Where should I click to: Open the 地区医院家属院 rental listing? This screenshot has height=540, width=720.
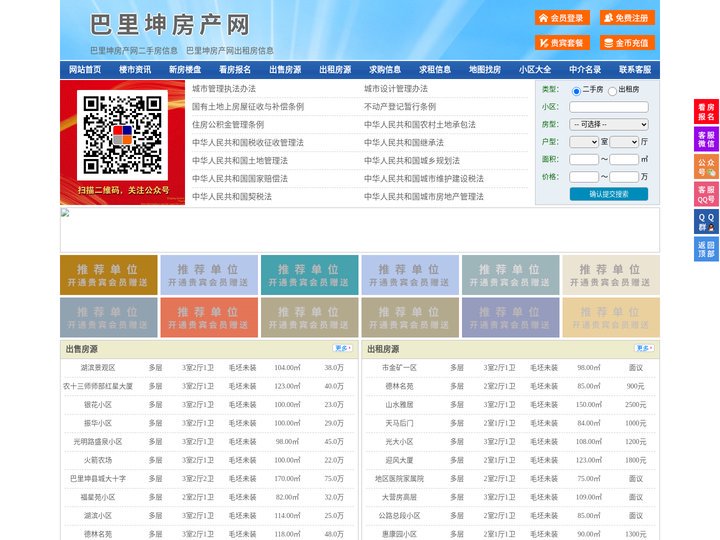coord(399,478)
